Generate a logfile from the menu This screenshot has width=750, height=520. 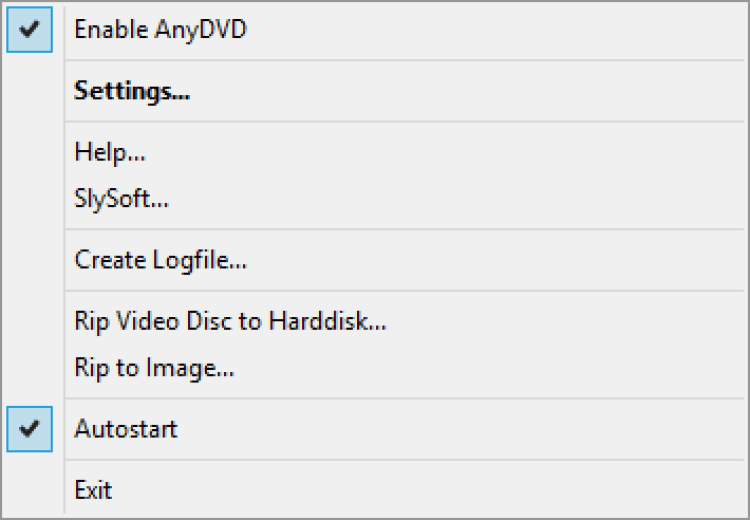[x=160, y=261]
